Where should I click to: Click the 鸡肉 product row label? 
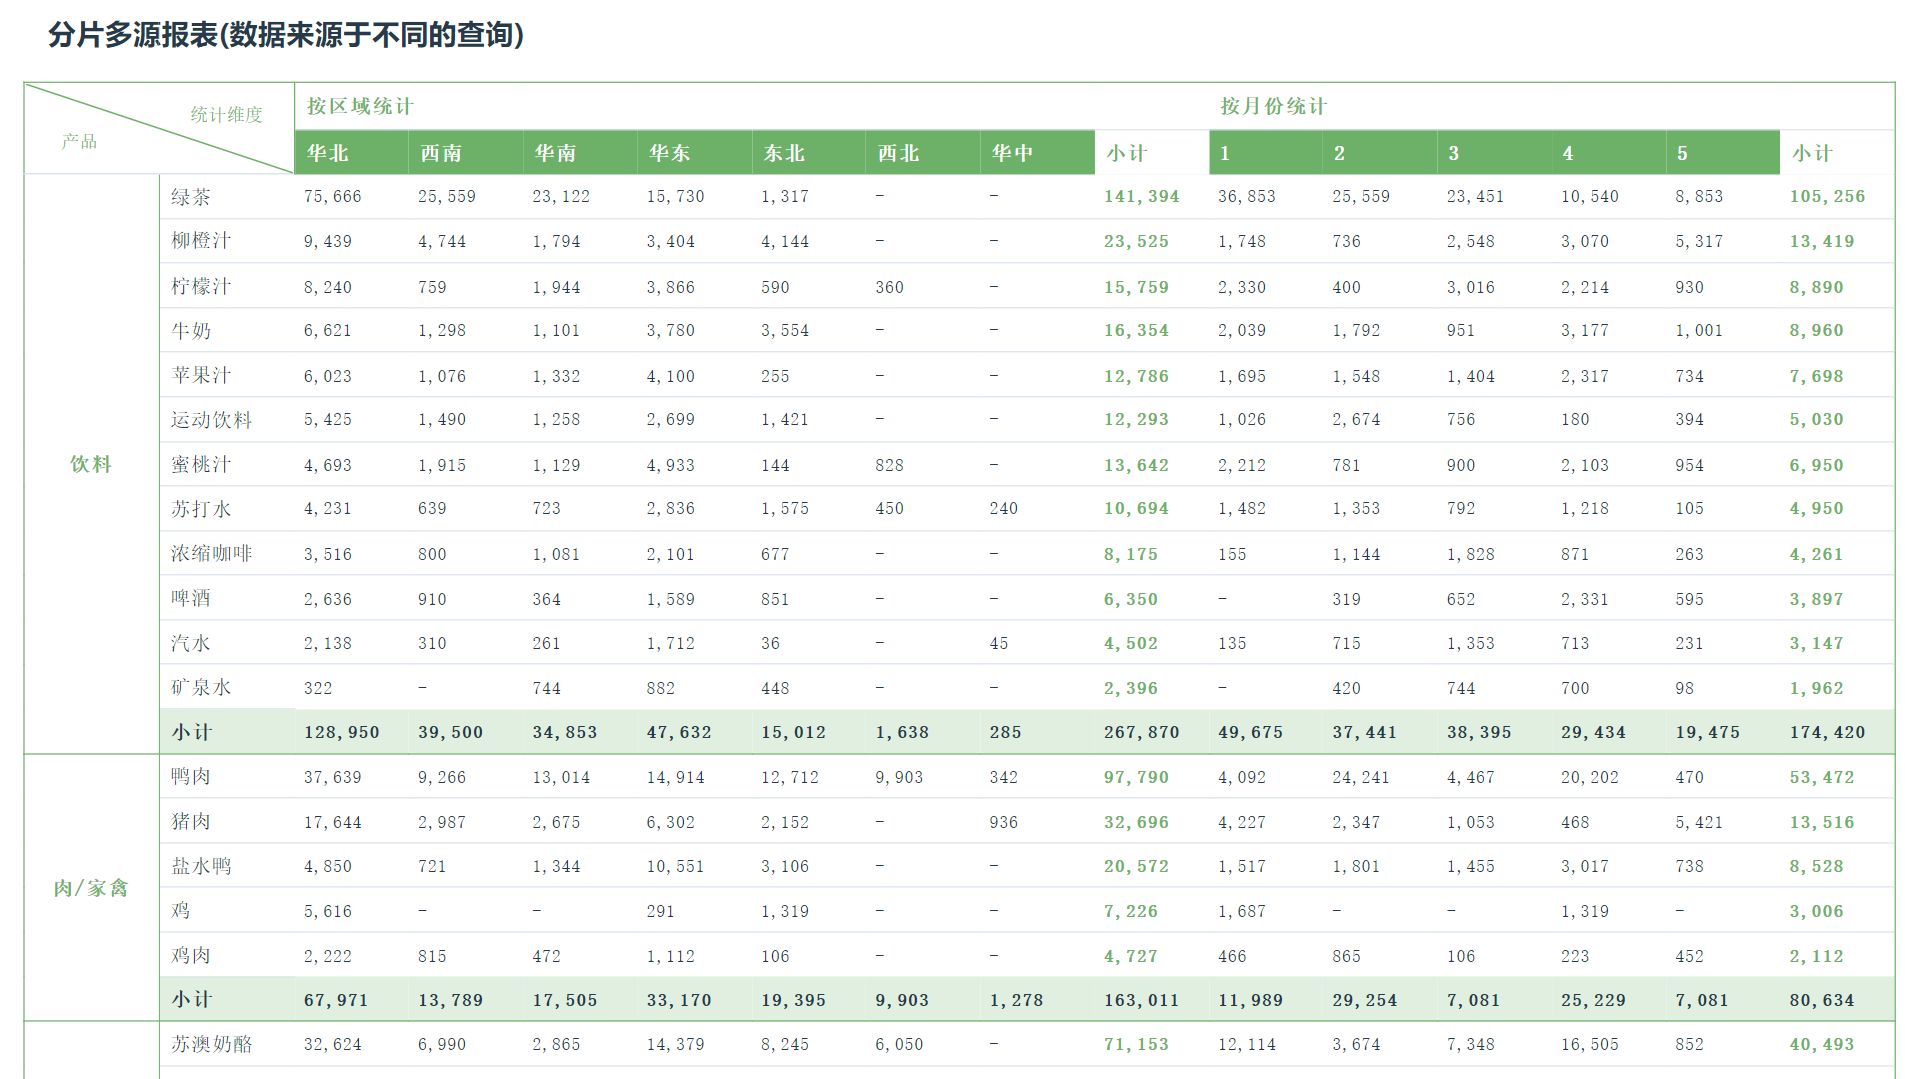[190, 956]
